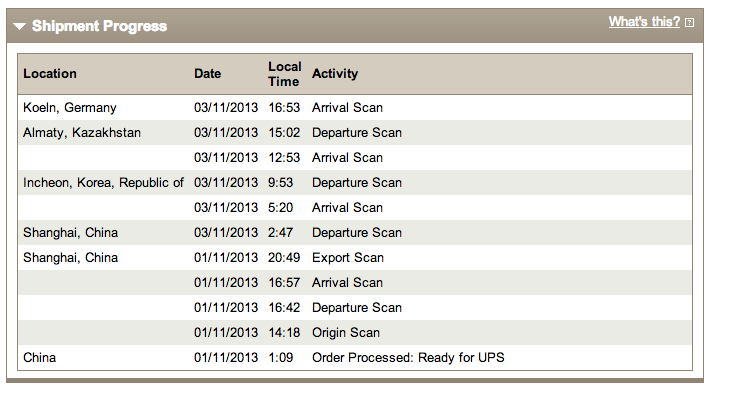The image size is (729, 402).
Task: Click the Shipment Progress header title
Action: (x=99, y=26)
